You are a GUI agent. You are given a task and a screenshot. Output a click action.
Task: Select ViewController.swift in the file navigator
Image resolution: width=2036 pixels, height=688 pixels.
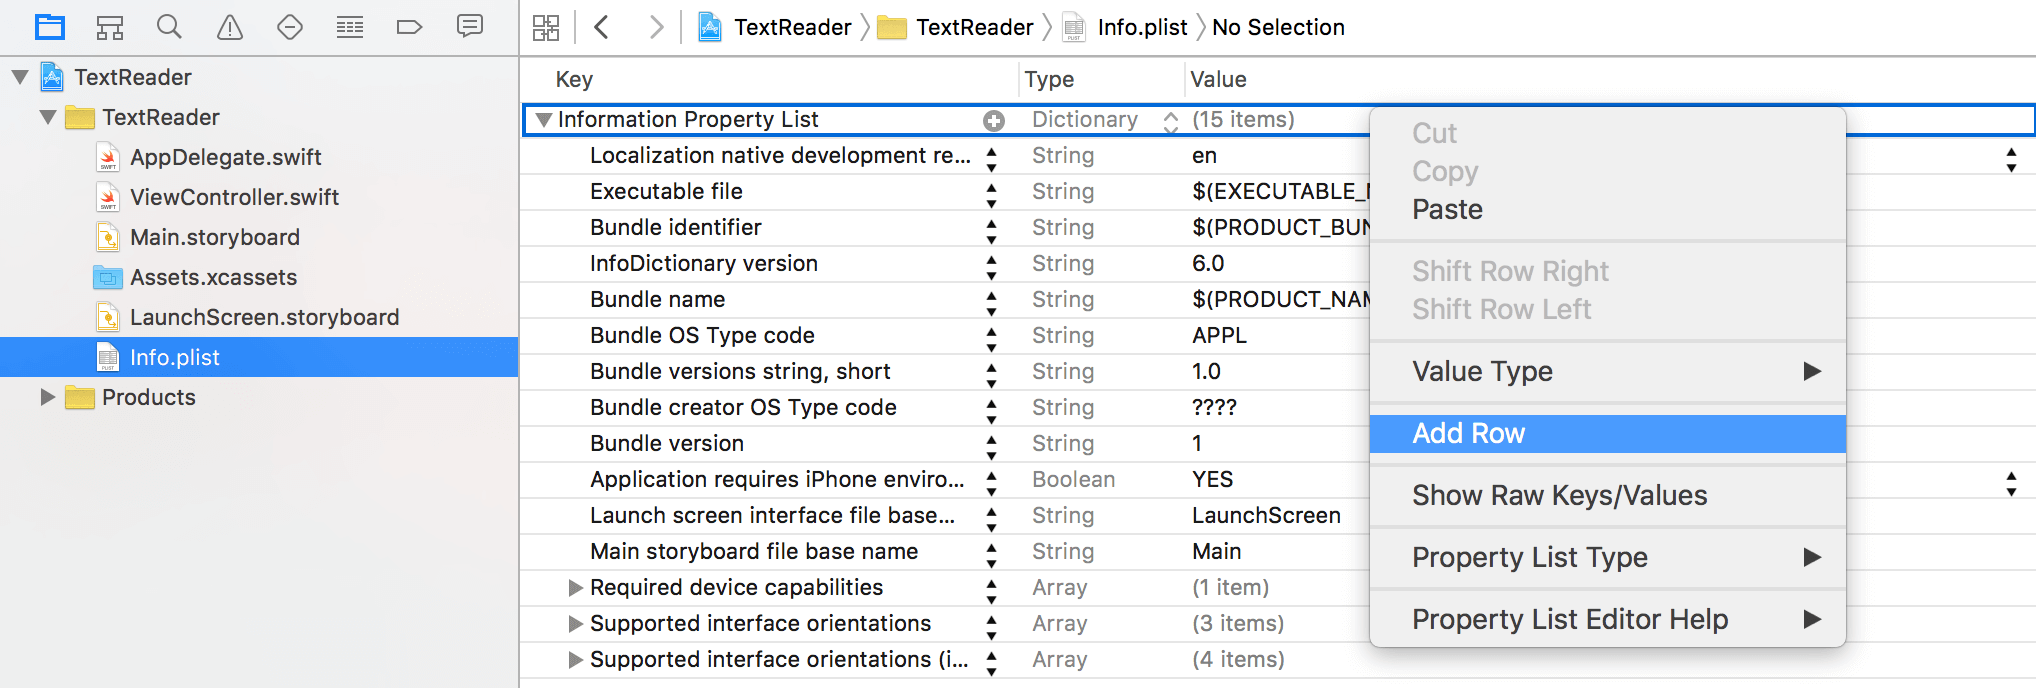234,197
